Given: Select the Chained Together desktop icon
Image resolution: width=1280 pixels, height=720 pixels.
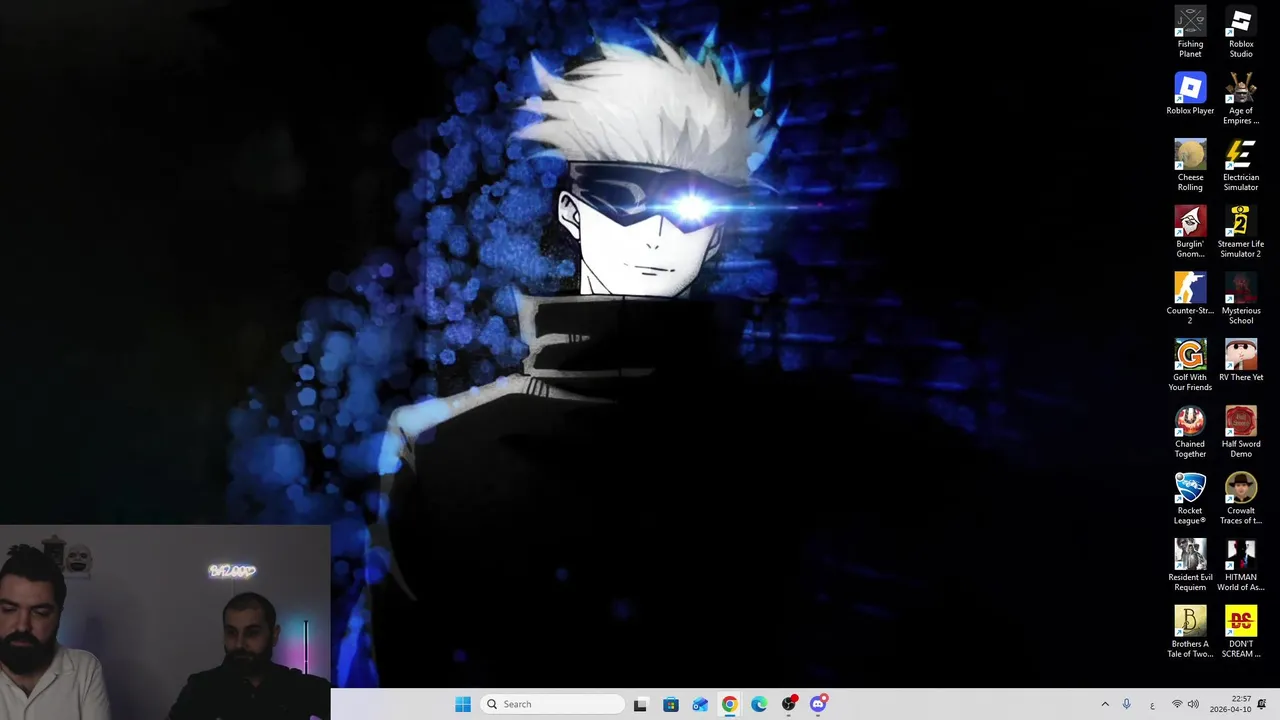Looking at the screenshot, I should point(1190,432).
